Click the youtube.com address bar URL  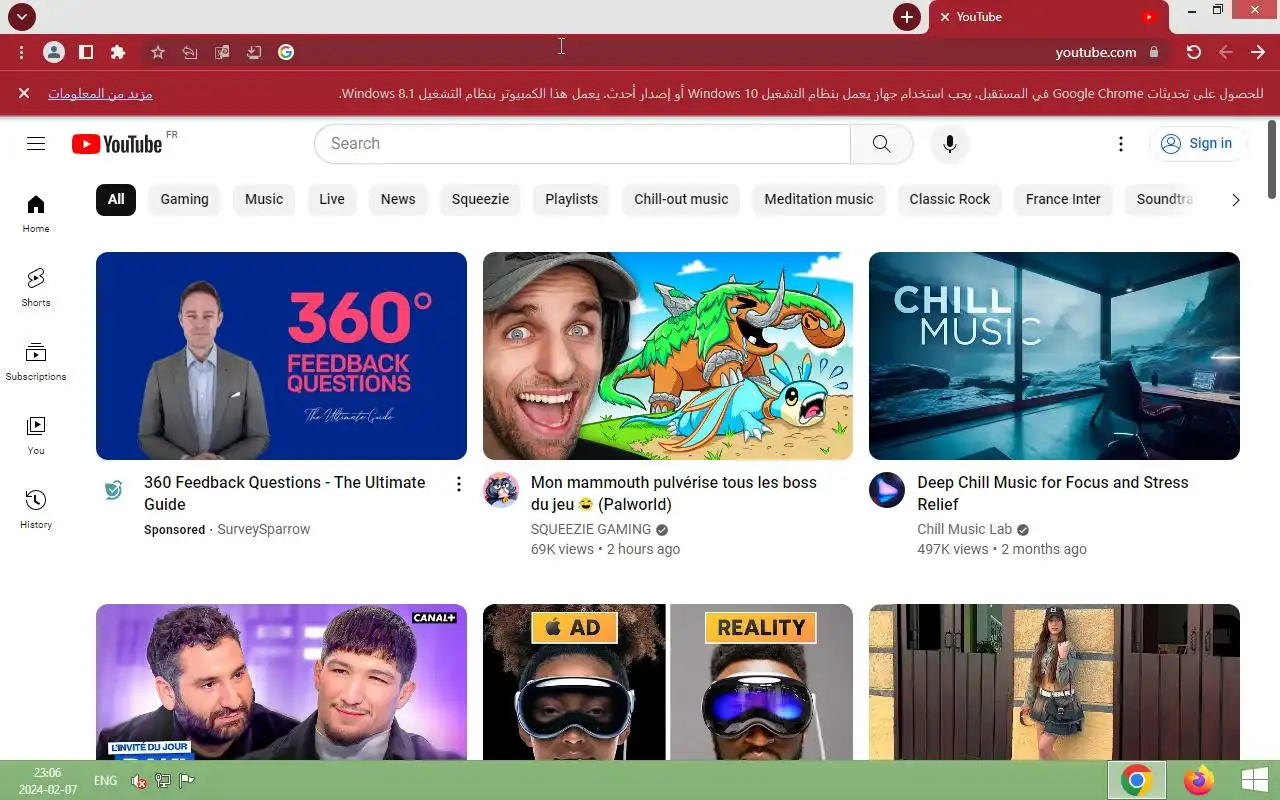point(1096,52)
